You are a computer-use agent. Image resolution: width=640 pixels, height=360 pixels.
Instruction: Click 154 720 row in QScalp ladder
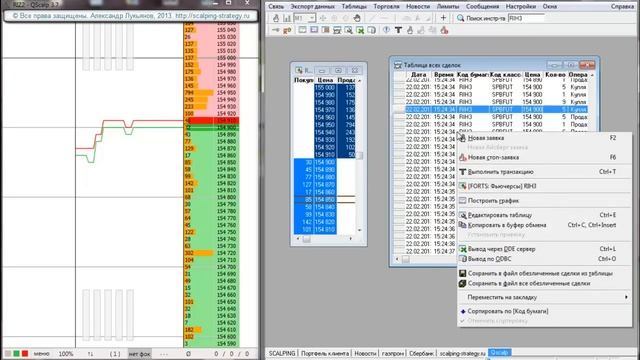pos(211,253)
